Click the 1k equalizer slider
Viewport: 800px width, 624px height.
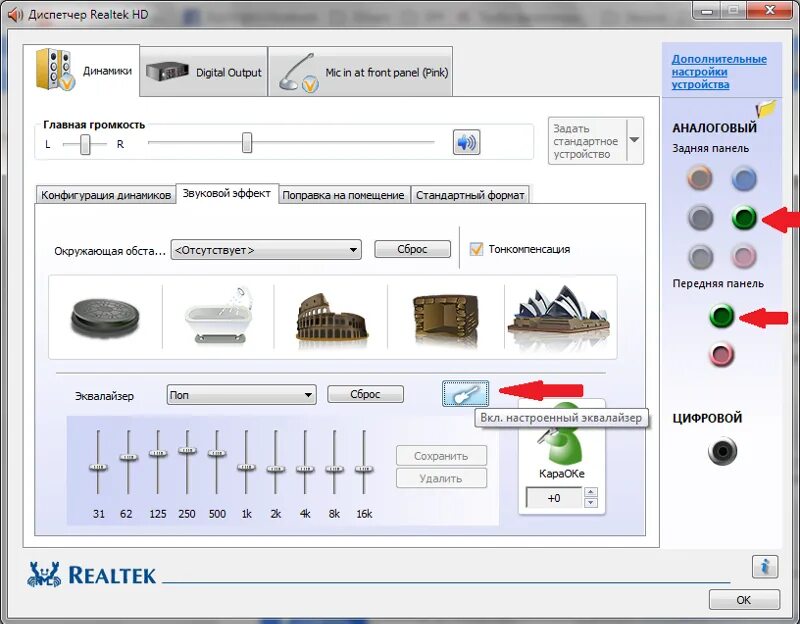(x=246, y=467)
